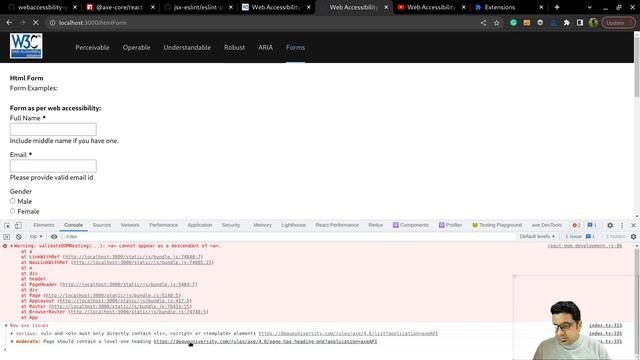Open the Operable nav item

(x=136, y=47)
